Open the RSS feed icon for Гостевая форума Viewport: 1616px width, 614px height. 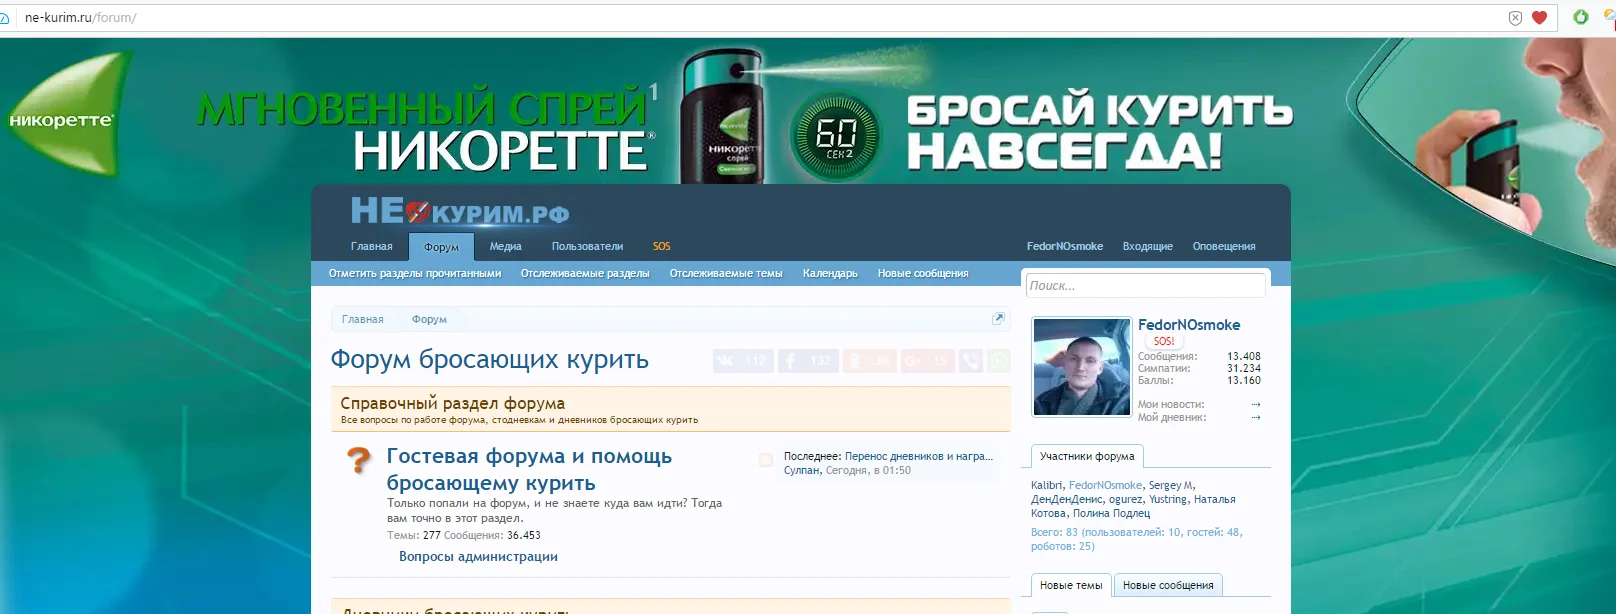click(766, 460)
